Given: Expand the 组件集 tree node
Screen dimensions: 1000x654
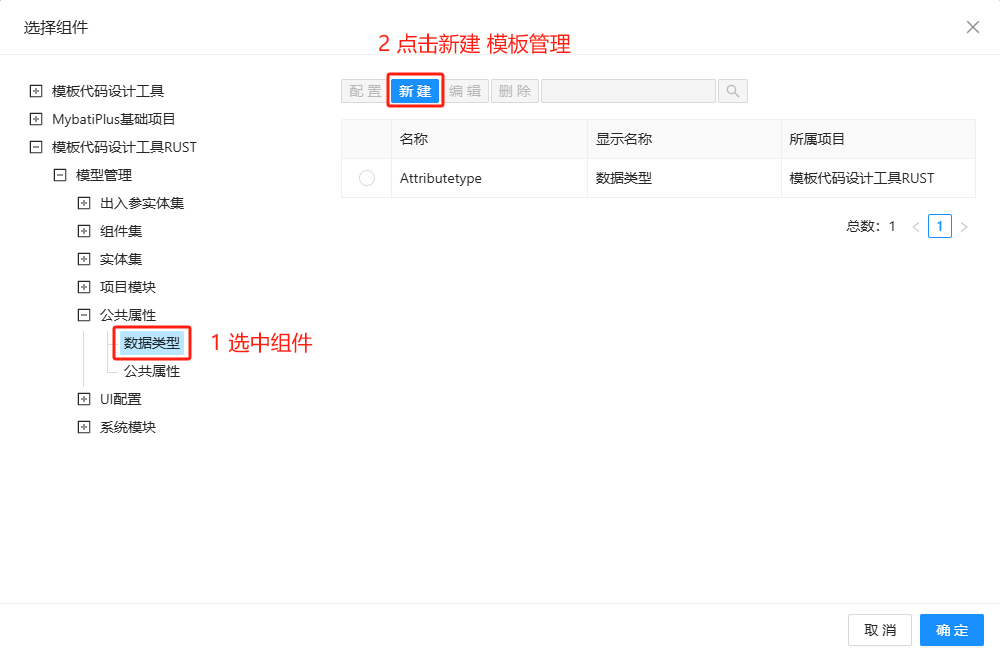Looking at the screenshot, I should pyautogui.click(x=84, y=231).
